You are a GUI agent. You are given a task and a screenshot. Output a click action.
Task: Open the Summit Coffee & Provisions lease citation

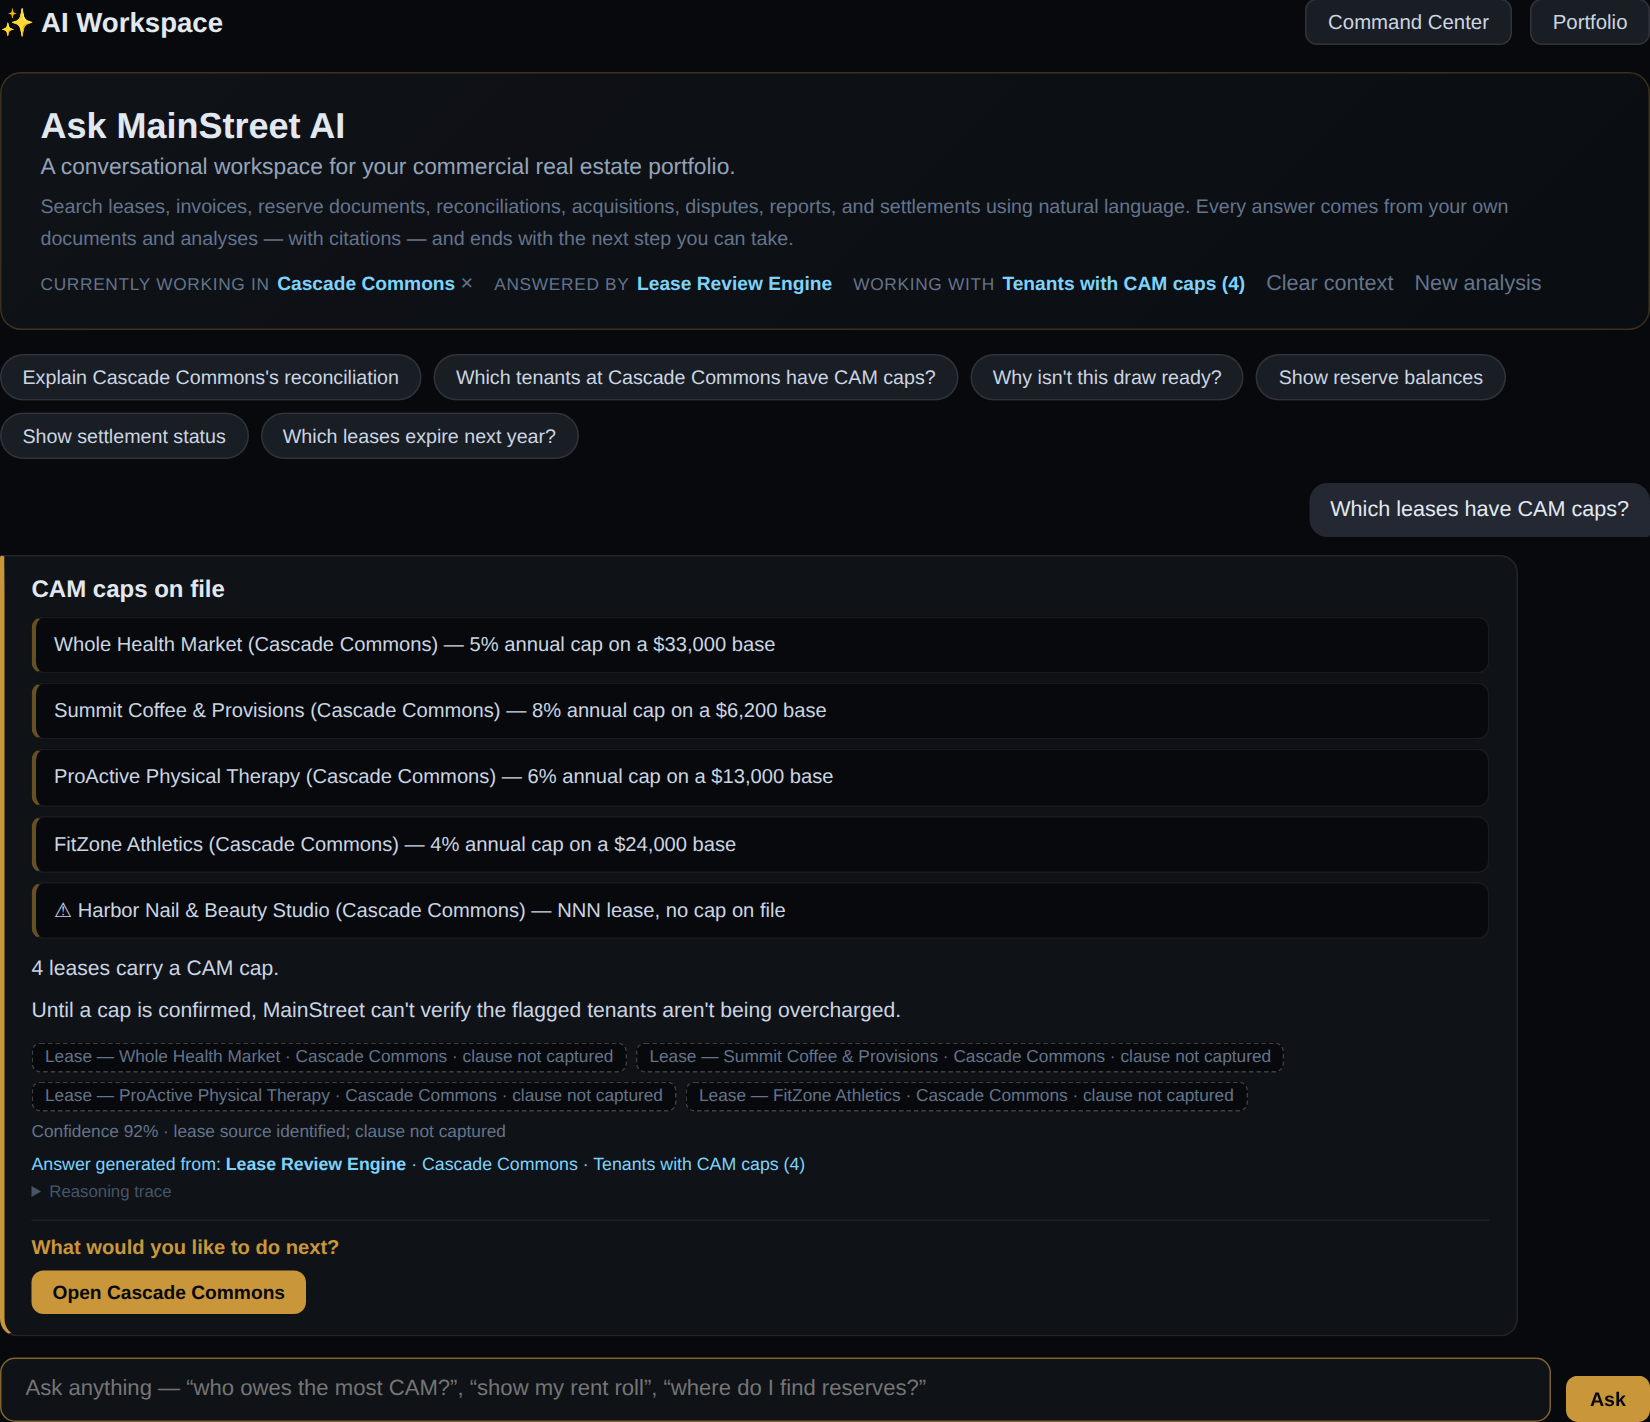tap(960, 1057)
